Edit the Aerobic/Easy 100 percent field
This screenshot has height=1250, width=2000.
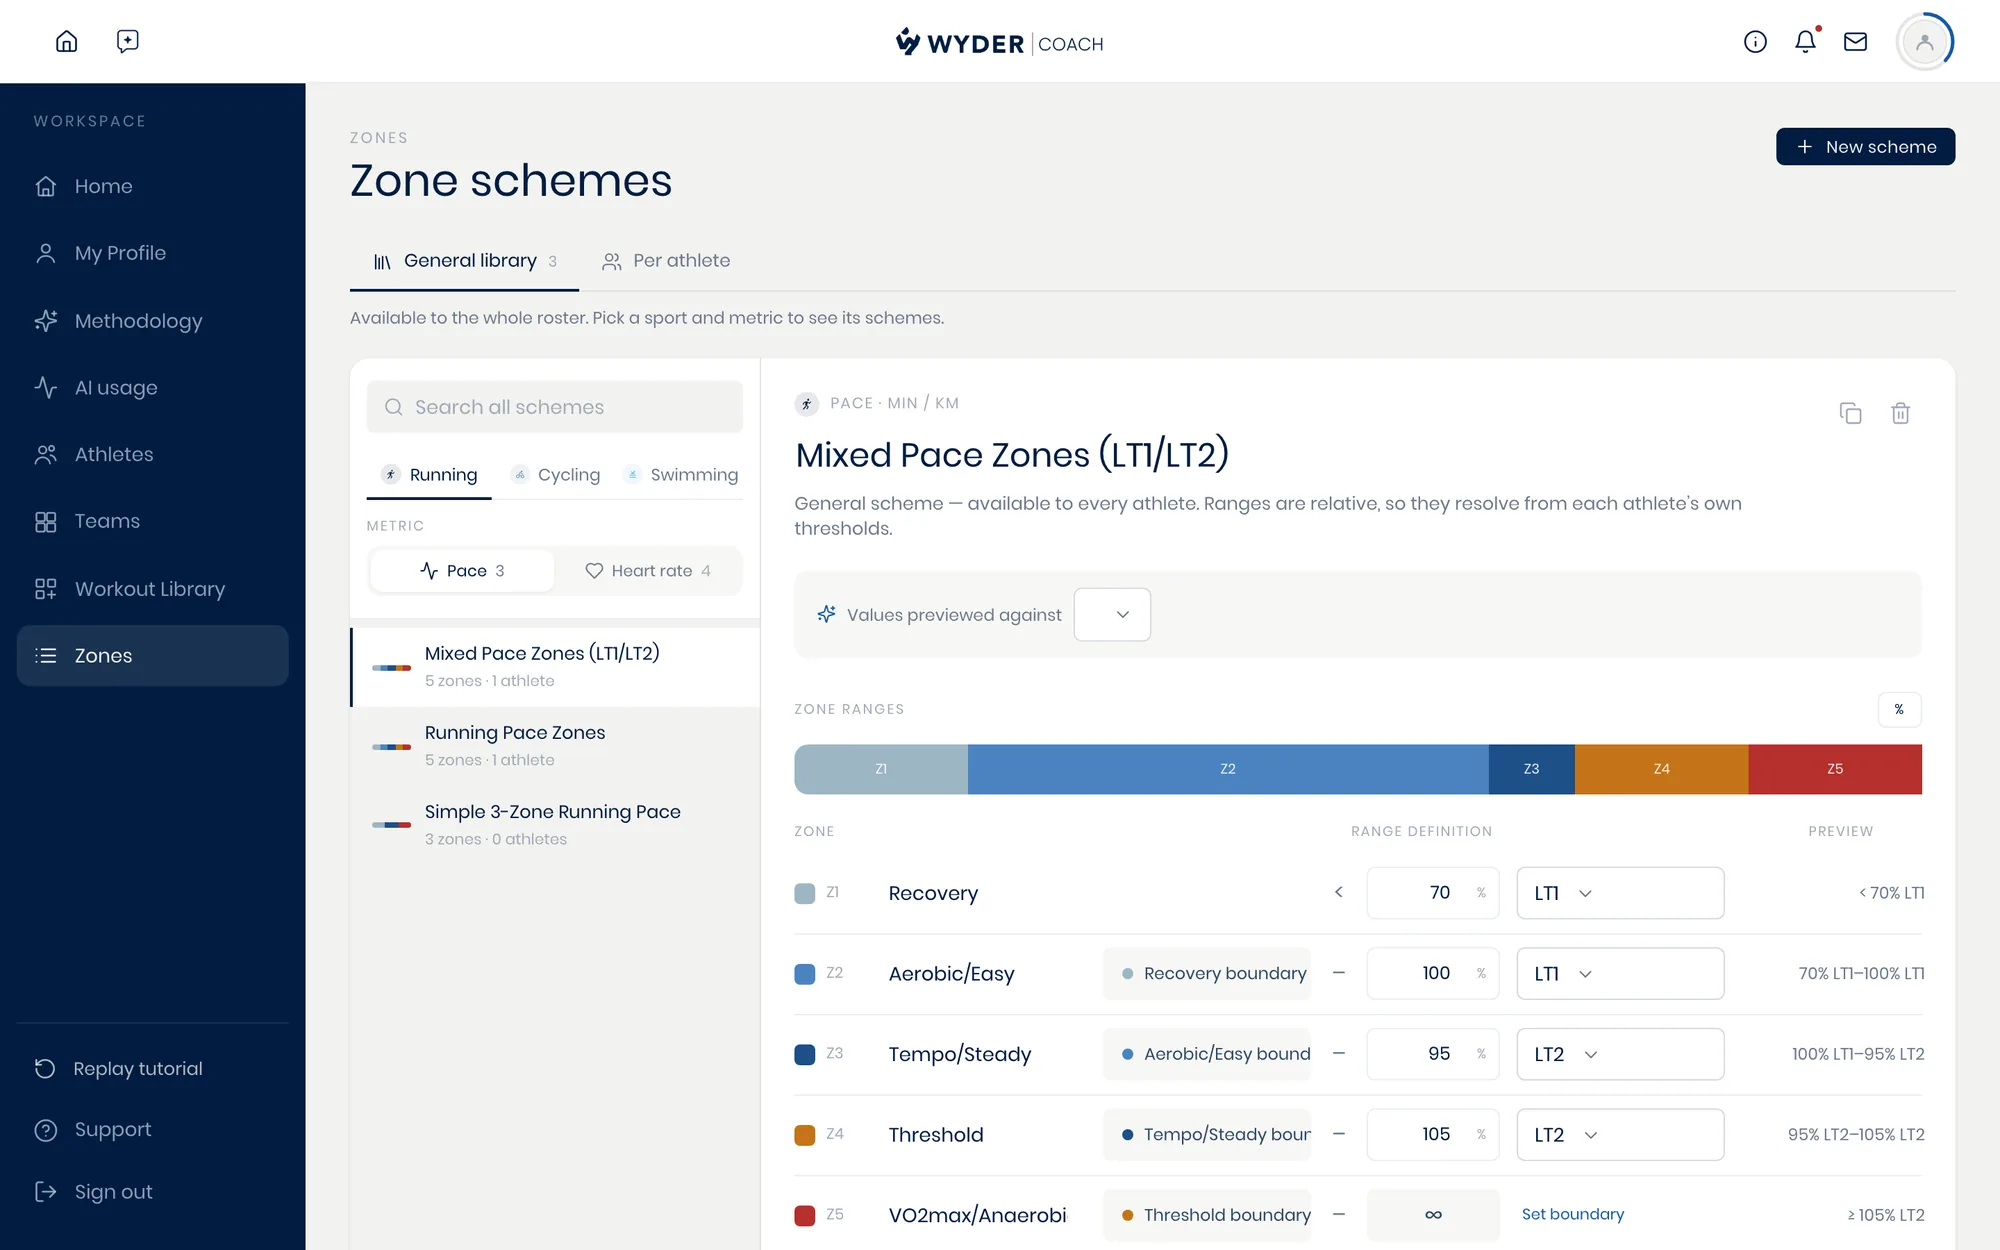[x=1433, y=973]
